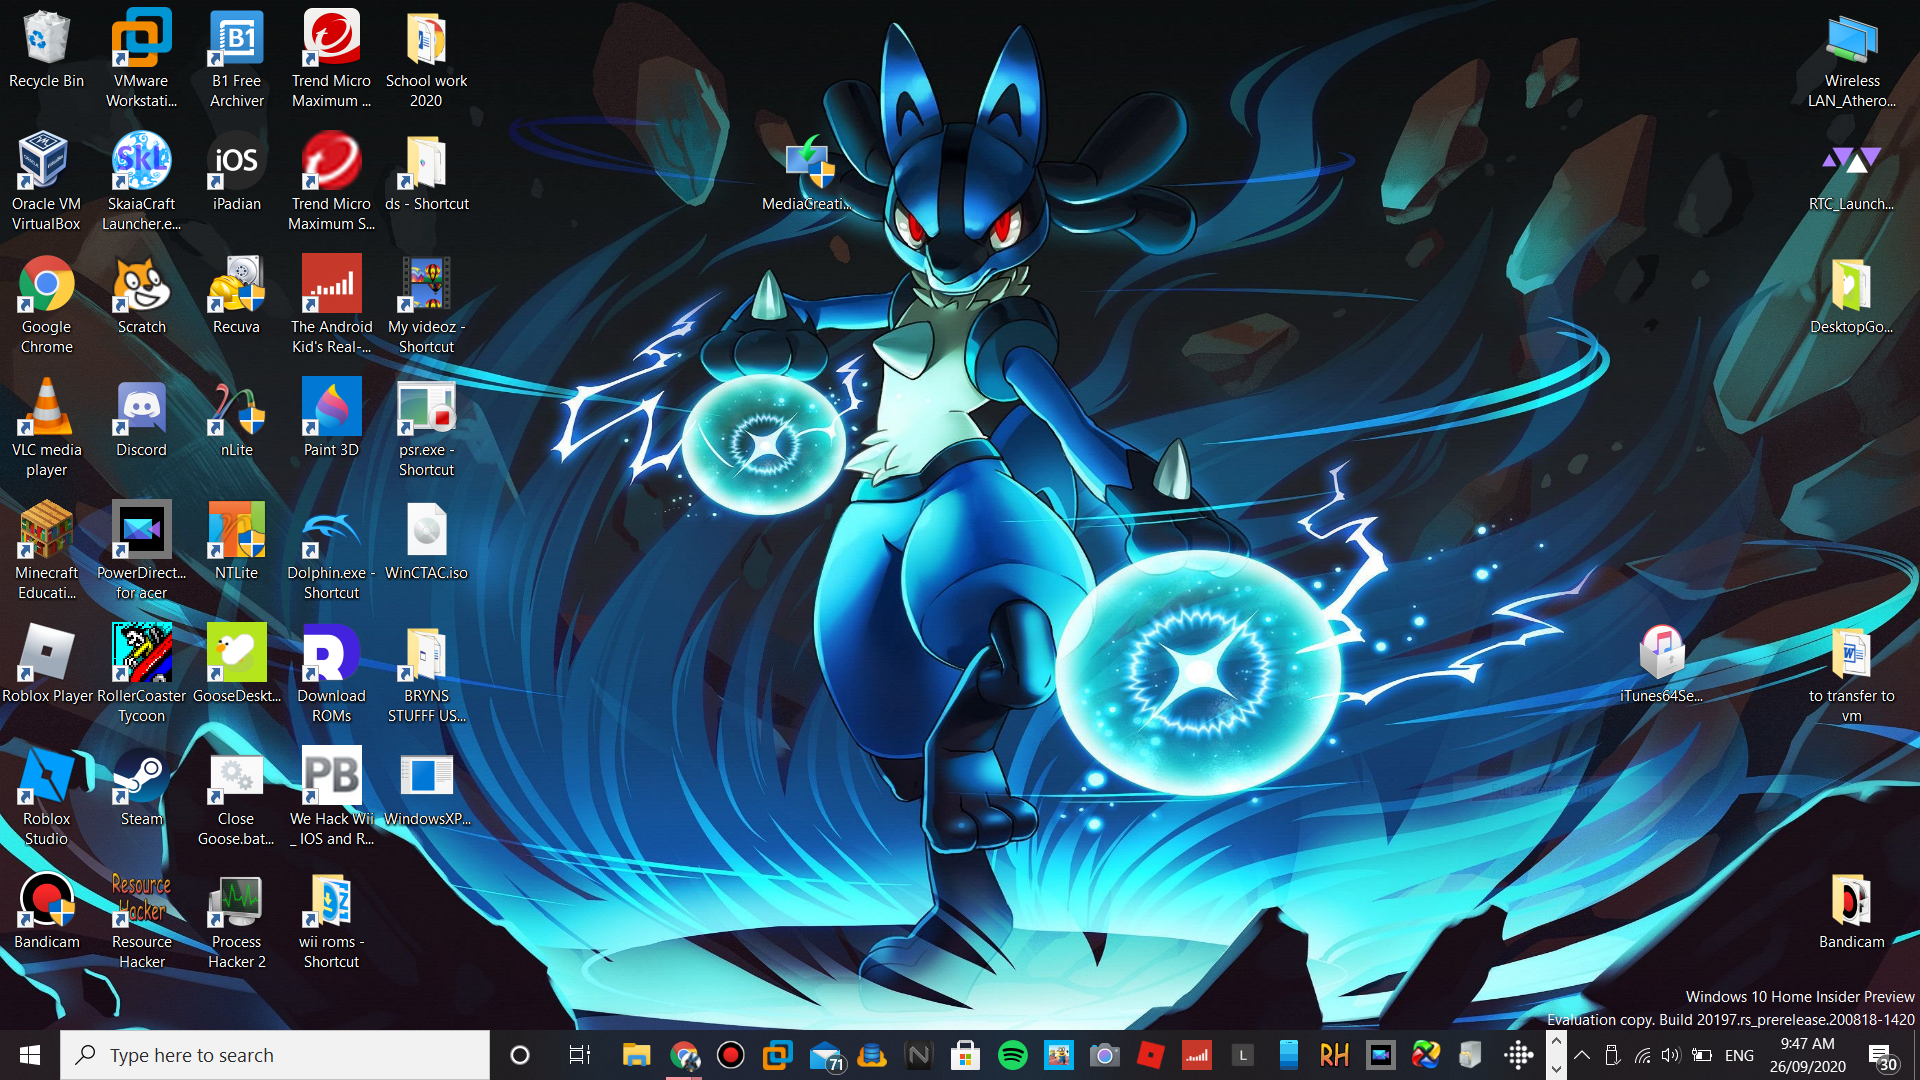Viewport: 1920px width, 1080px height.
Task: Select We Hack Wii PB shortcut
Action: (x=331, y=796)
